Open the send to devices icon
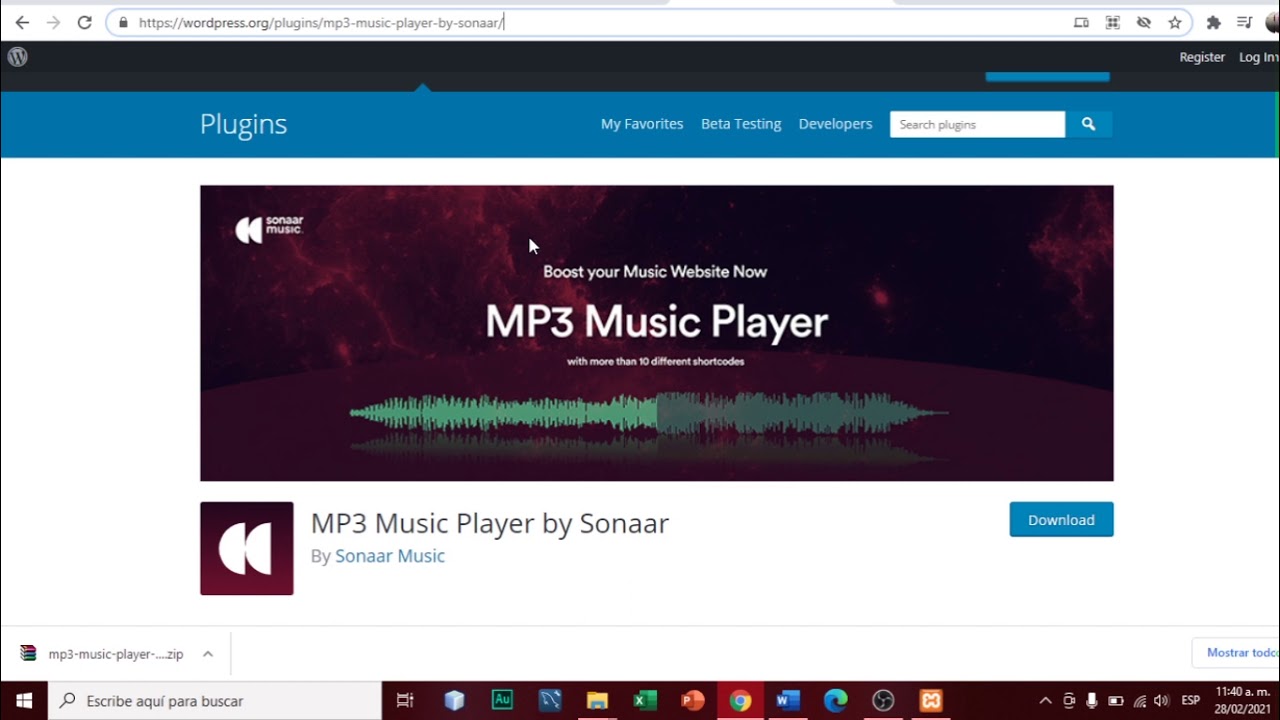 point(1081,22)
